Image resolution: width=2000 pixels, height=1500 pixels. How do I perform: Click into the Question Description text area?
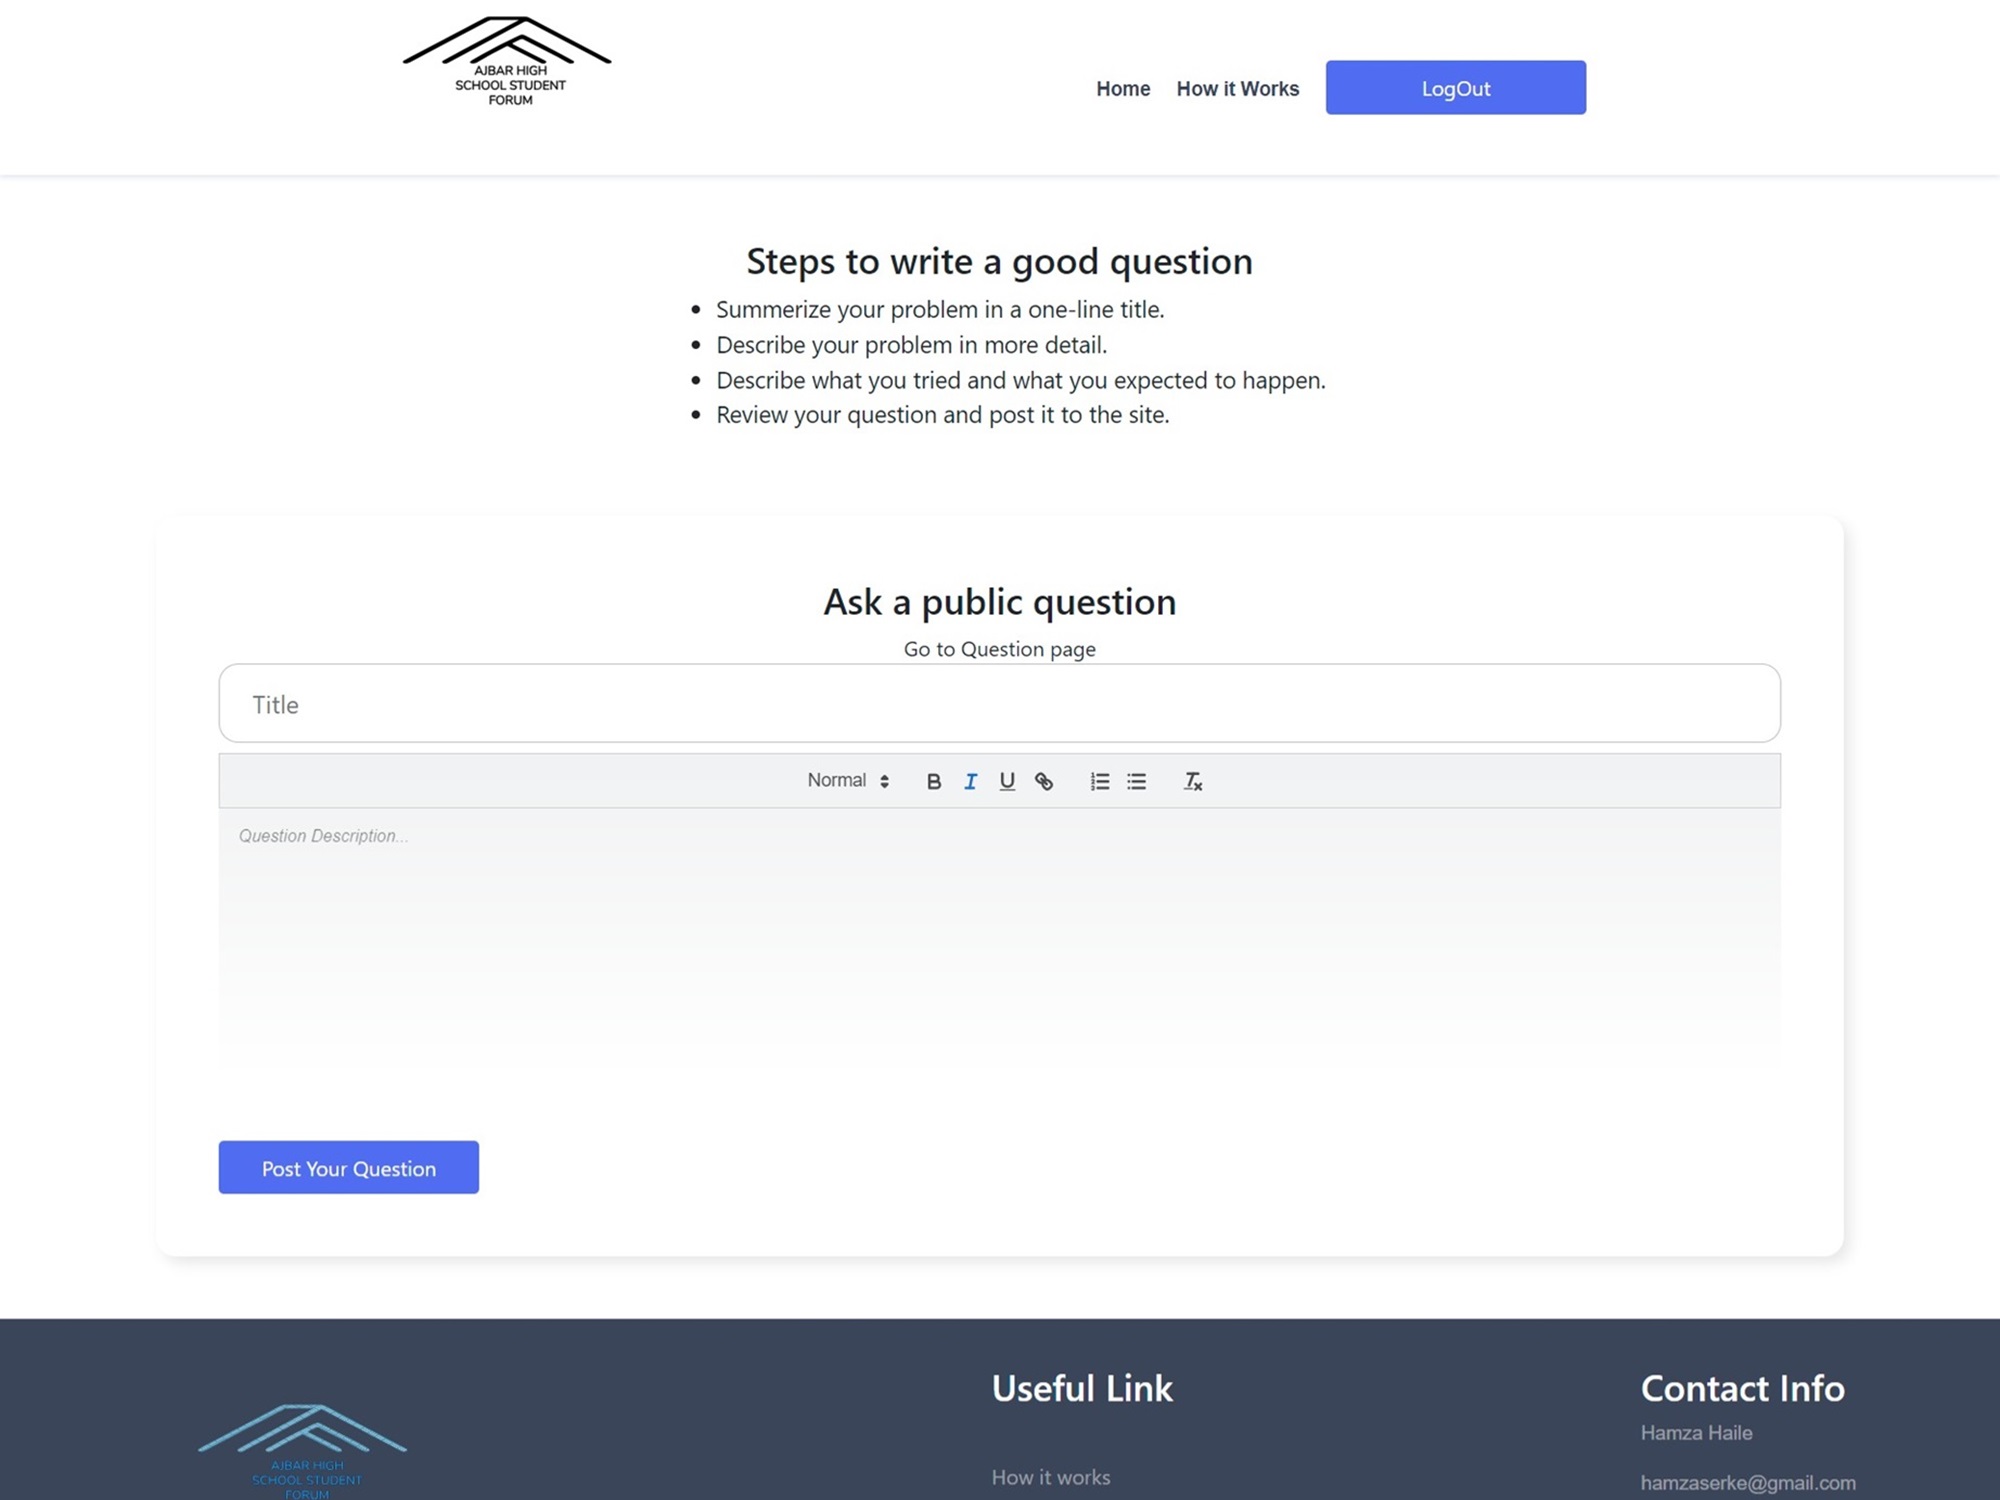999,940
